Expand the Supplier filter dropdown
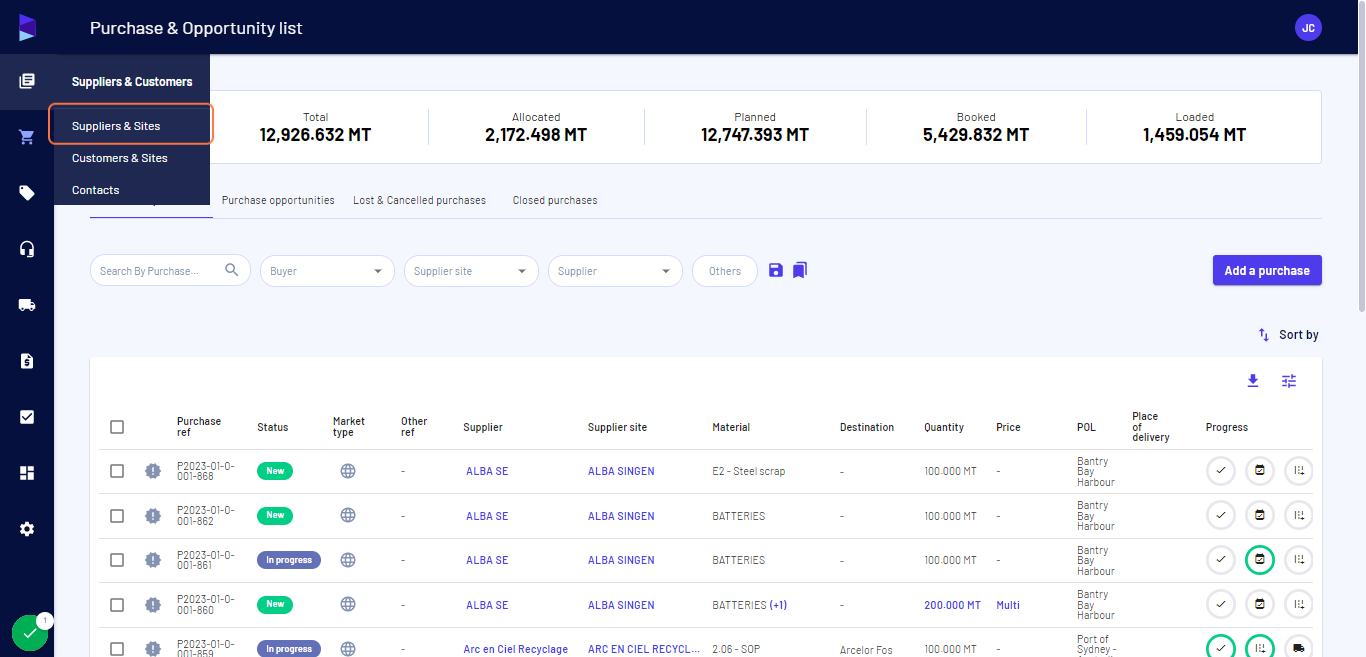 (615, 271)
